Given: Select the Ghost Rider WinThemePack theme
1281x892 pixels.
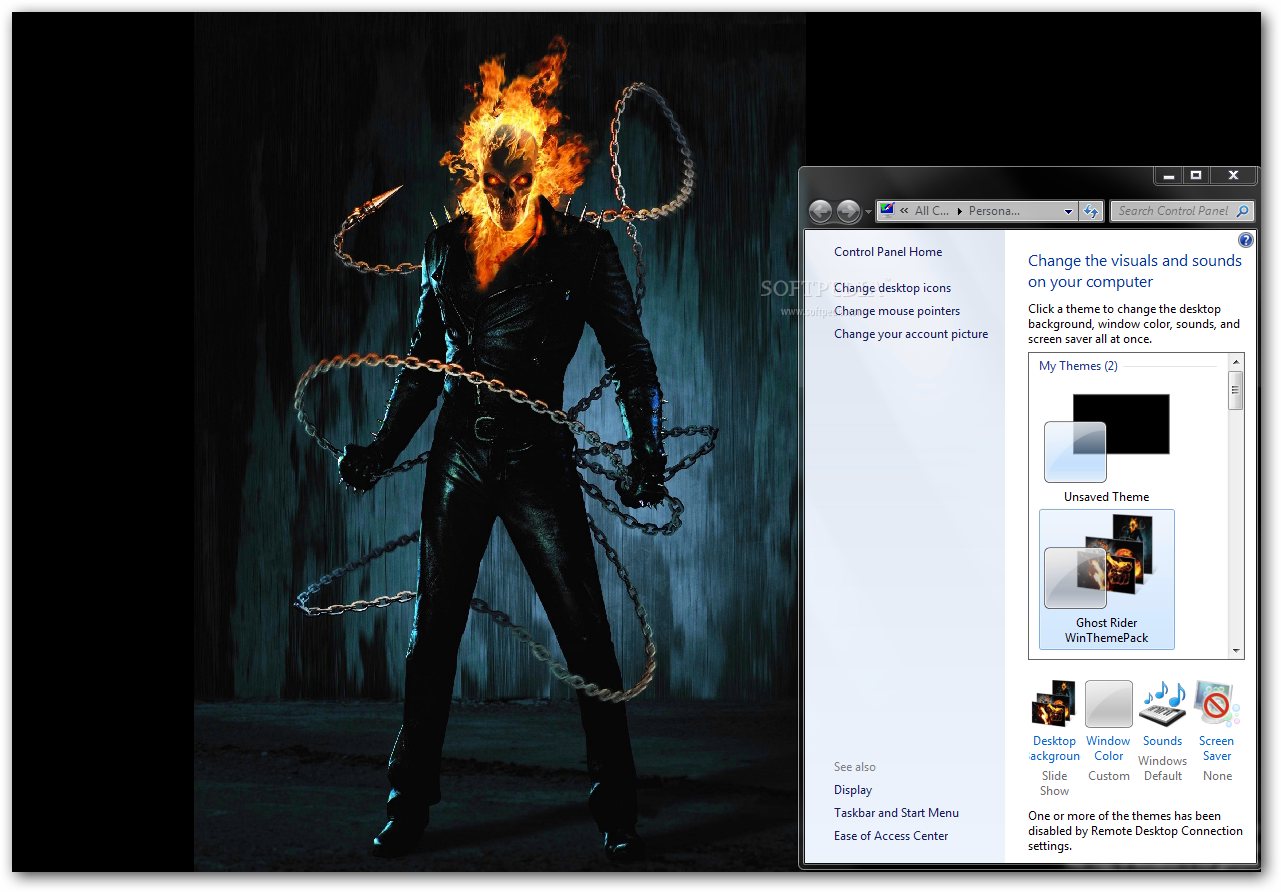Looking at the screenshot, I should coord(1106,579).
